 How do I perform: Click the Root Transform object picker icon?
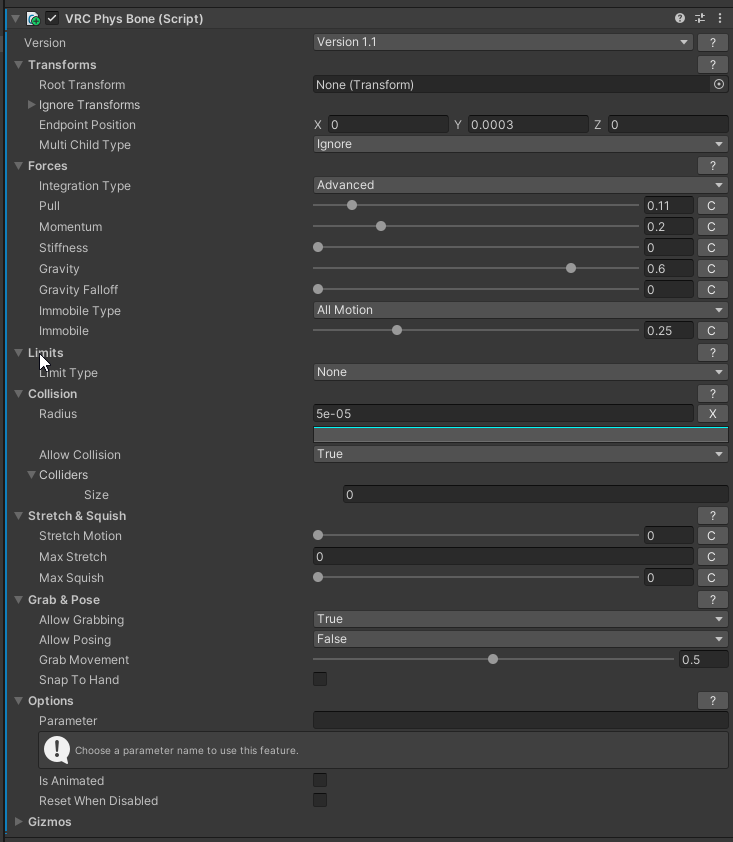click(x=718, y=85)
